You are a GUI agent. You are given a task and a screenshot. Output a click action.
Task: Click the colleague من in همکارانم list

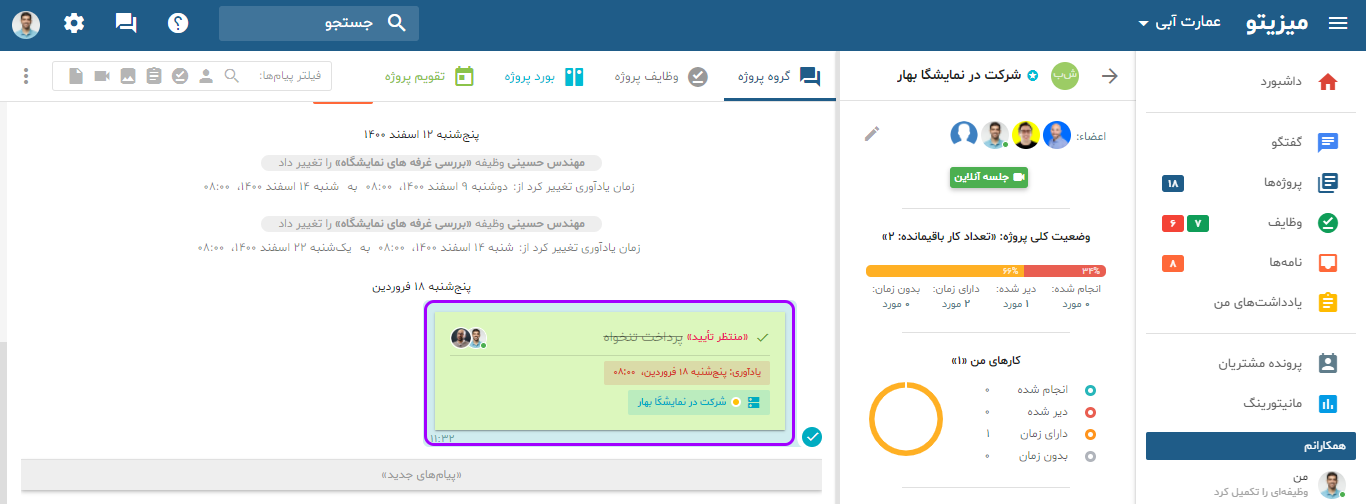(1249, 484)
